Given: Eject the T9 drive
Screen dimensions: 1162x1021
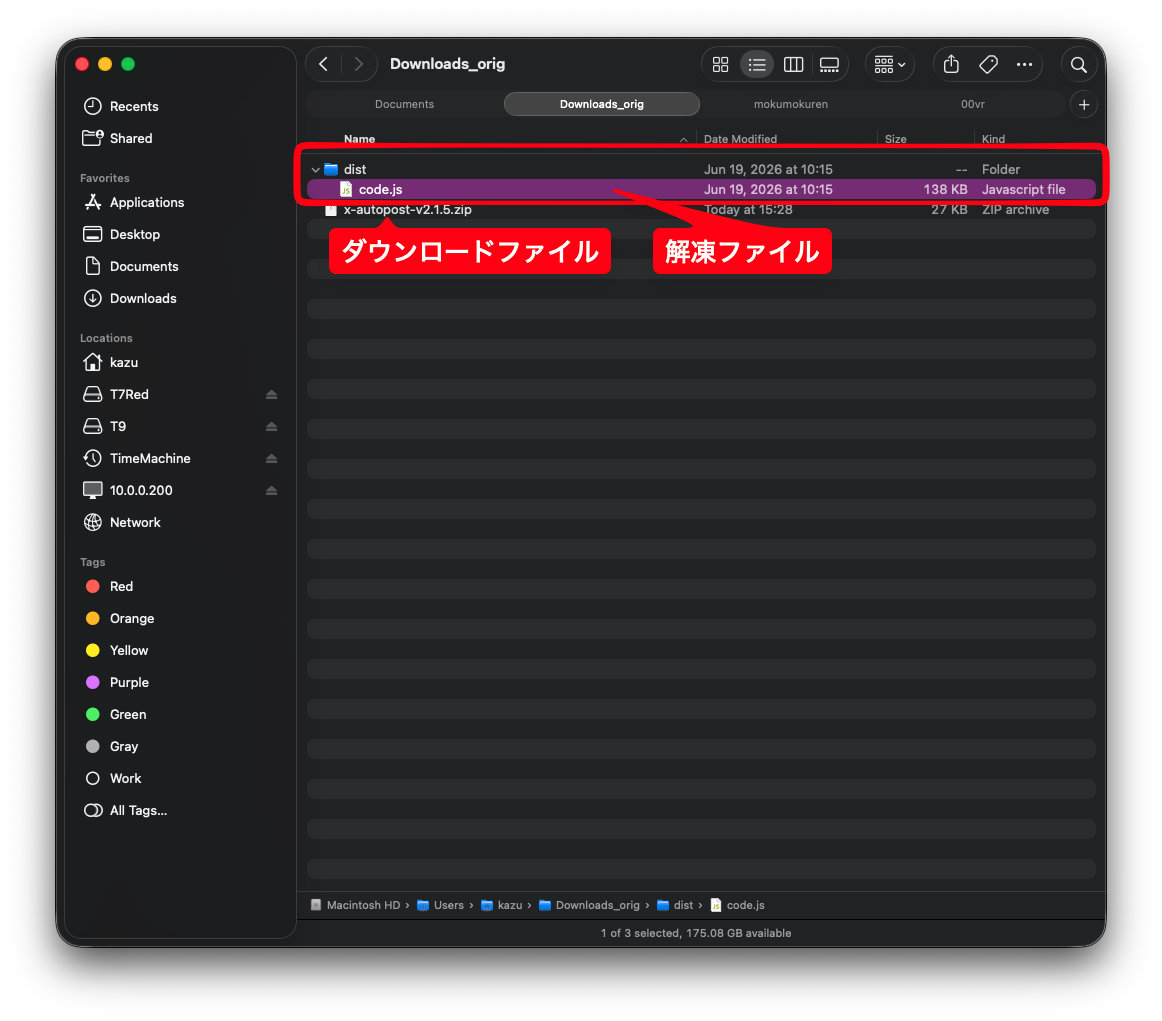Looking at the screenshot, I should pos(271,427).
